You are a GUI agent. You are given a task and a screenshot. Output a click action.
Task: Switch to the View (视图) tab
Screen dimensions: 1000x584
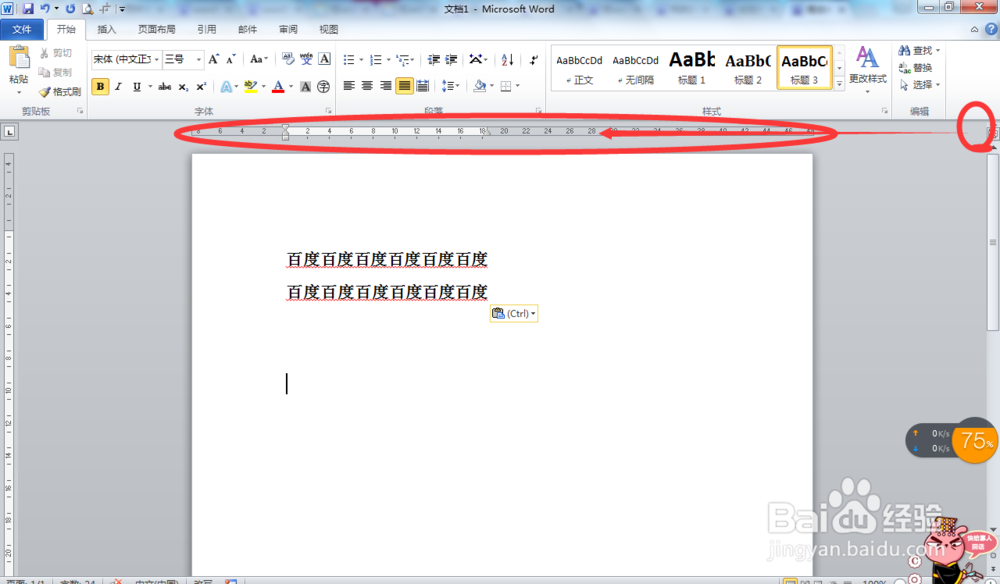[329, 29]
